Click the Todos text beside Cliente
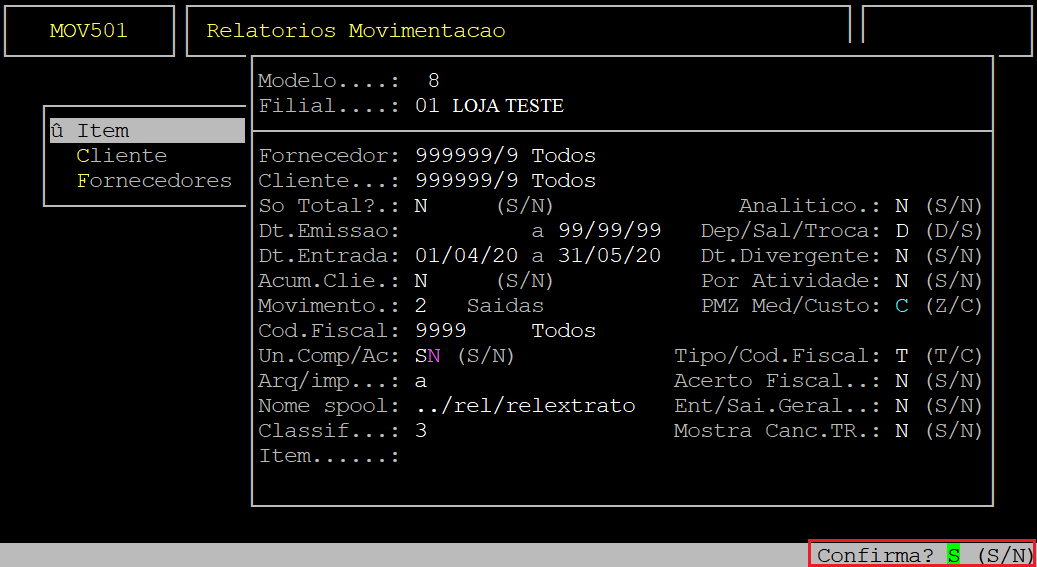The height and width of the screenshot is (567, 1037). click(x=564, y=181)
